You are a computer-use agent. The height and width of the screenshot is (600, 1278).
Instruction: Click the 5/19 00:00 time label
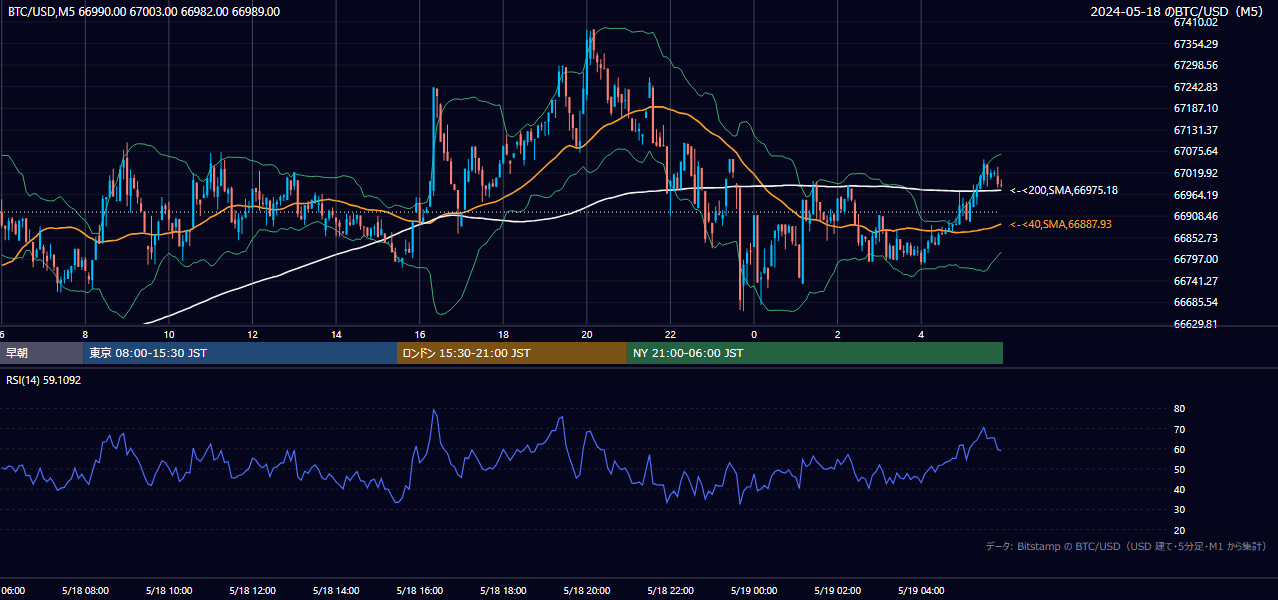click(754, 590)
